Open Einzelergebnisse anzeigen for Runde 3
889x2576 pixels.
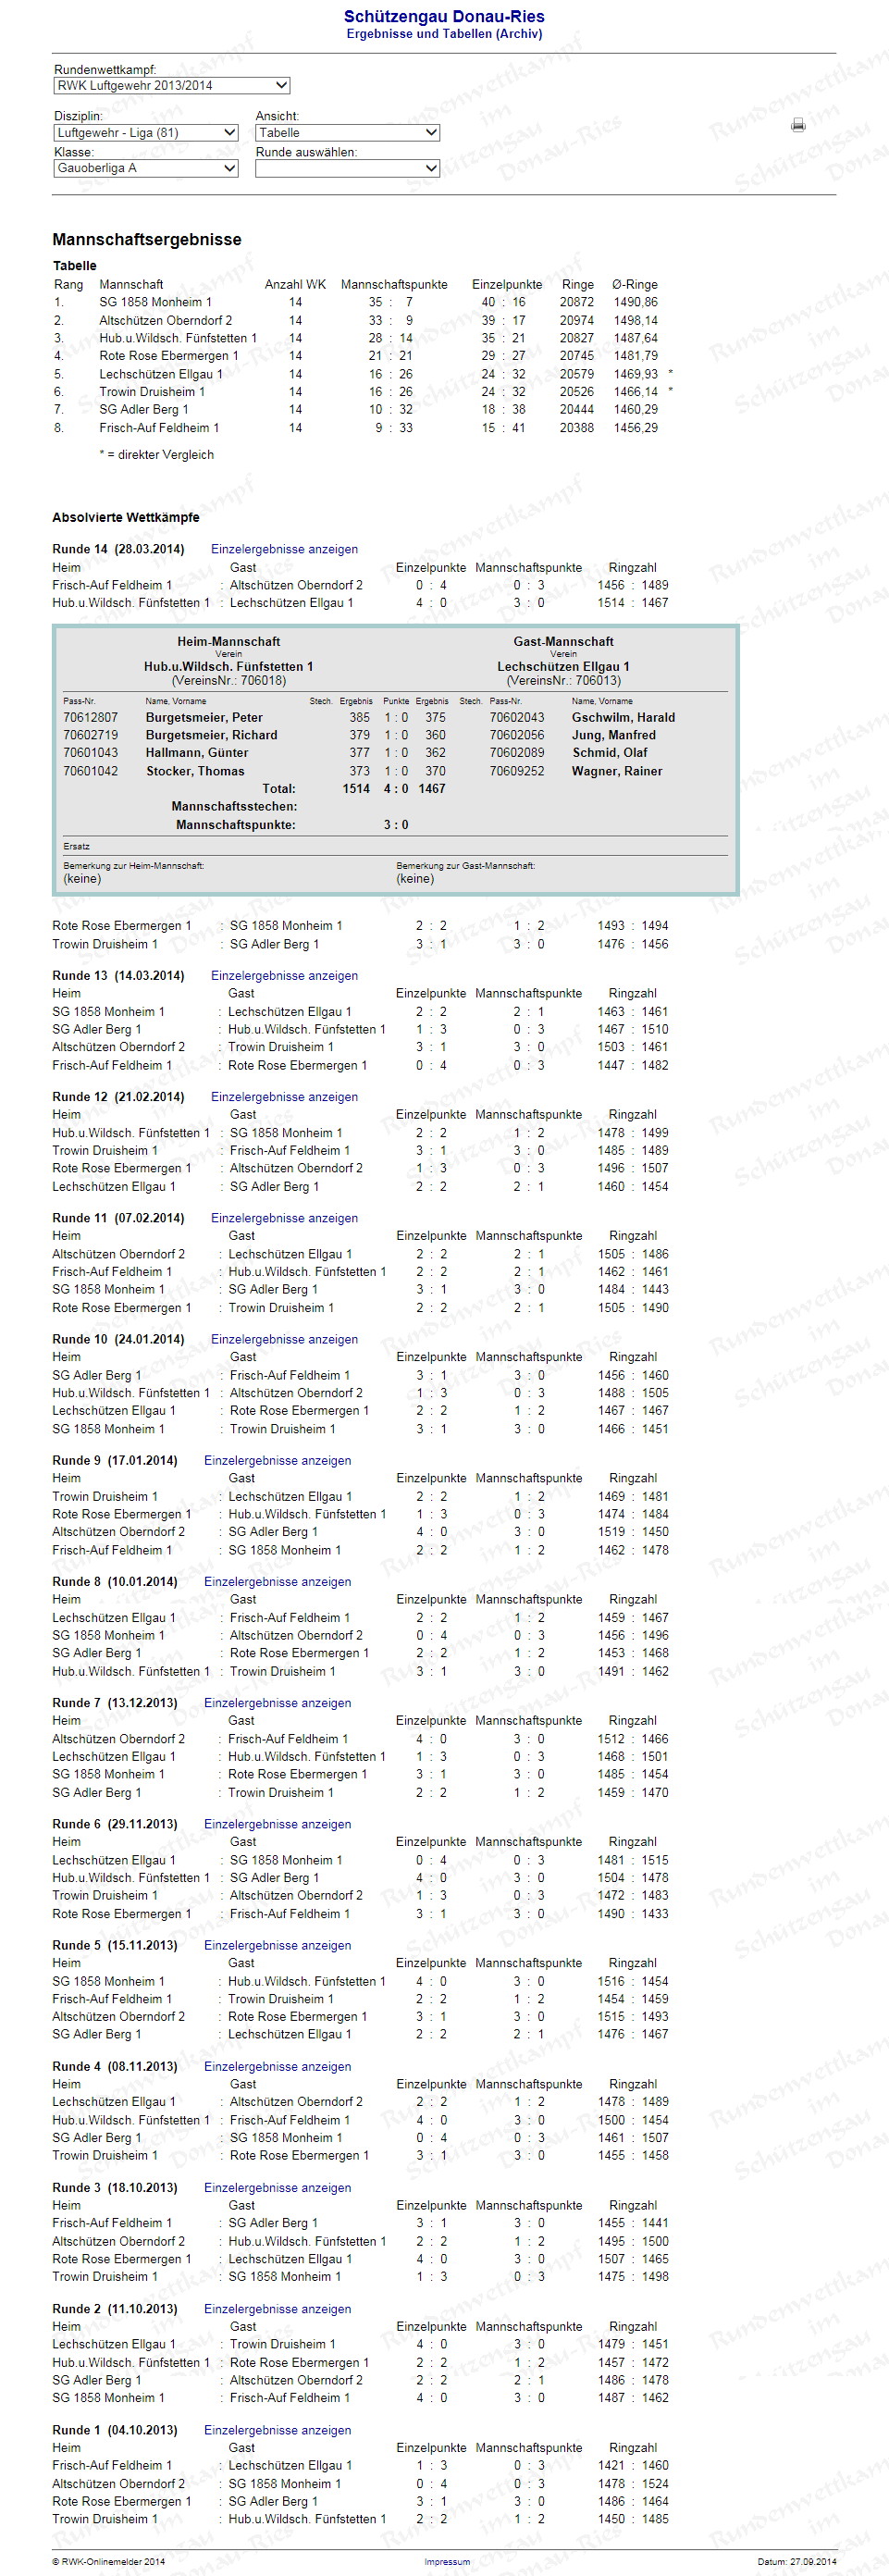pos(277,2187)
